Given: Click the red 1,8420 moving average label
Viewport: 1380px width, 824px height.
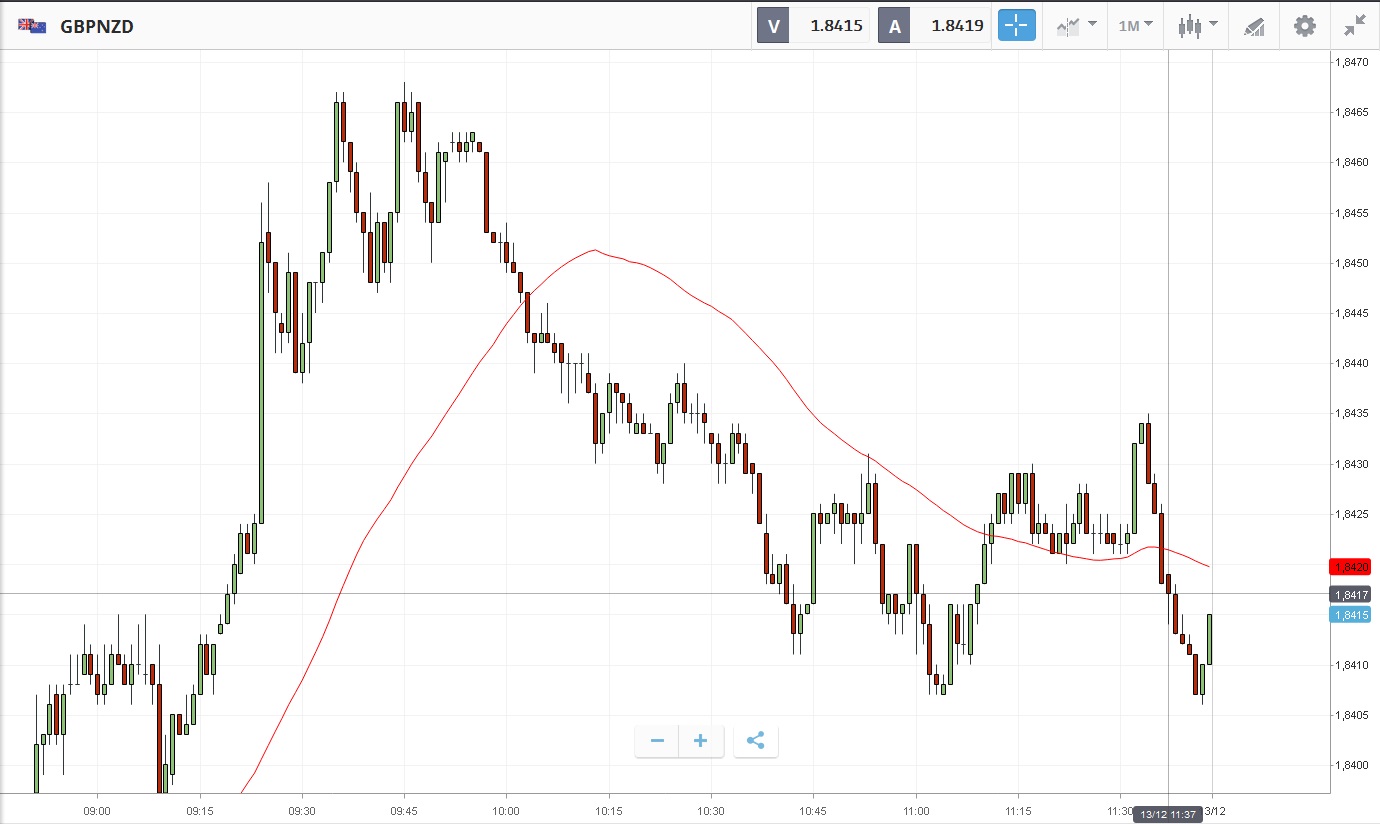Looking at the screenshot, I should pyautogui.click(x=1350, y=566).
